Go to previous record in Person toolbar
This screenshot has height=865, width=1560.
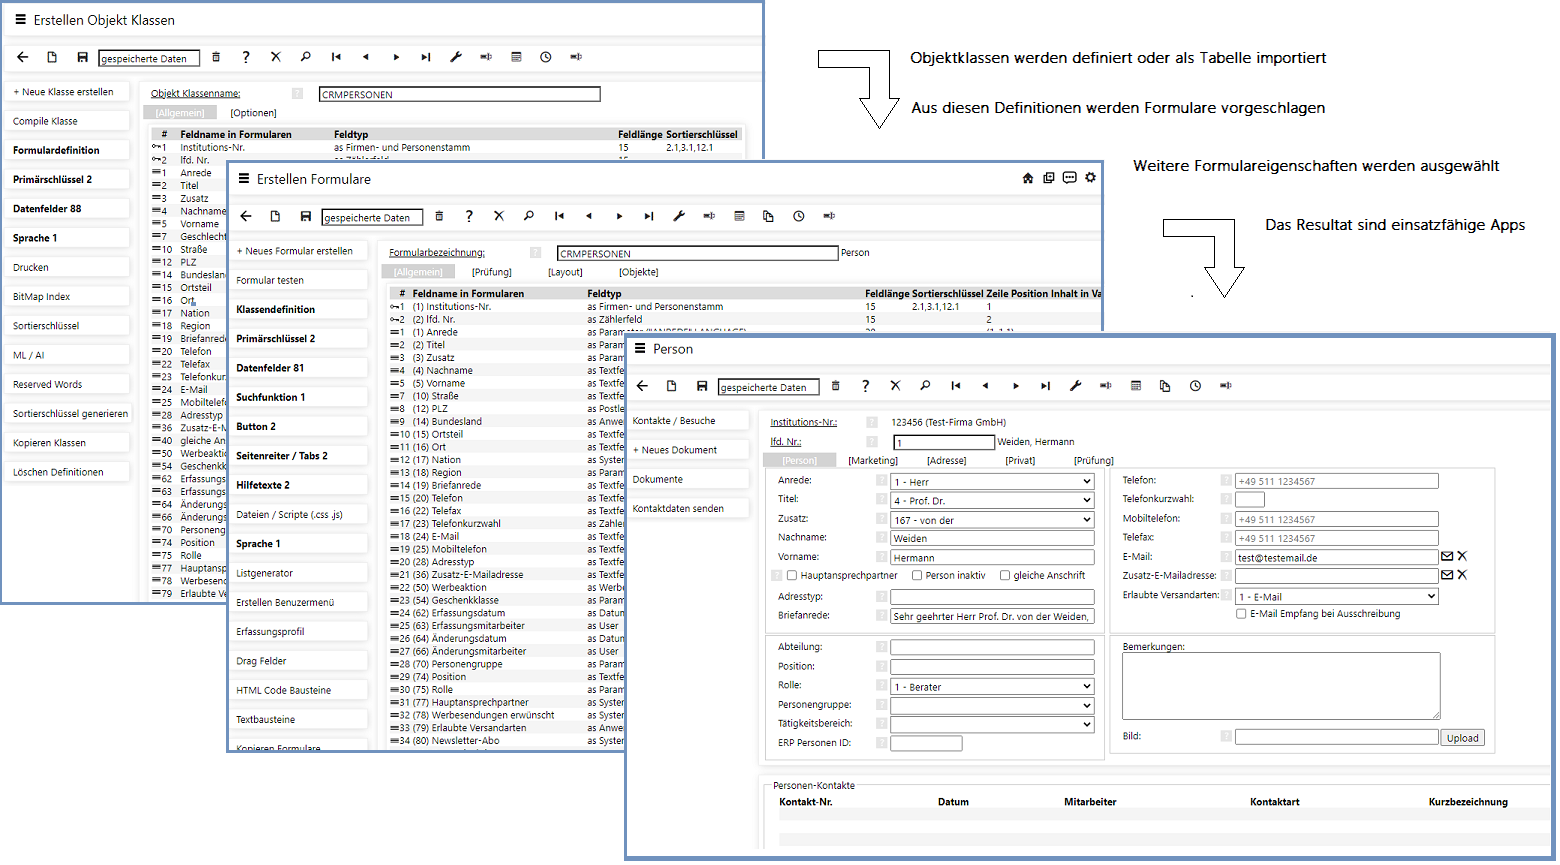[985, 386]
